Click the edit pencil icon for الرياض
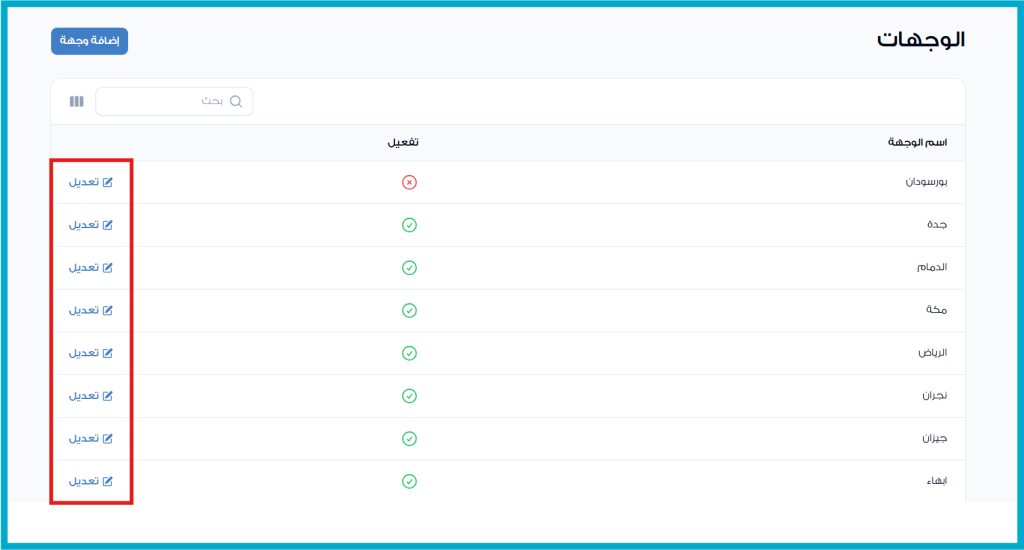The image size is (1024, 550). 108,353
